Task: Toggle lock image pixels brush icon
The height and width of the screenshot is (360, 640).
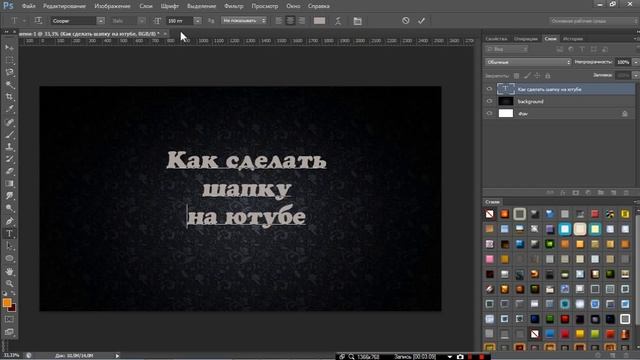Action: click(x=527, y=76)
